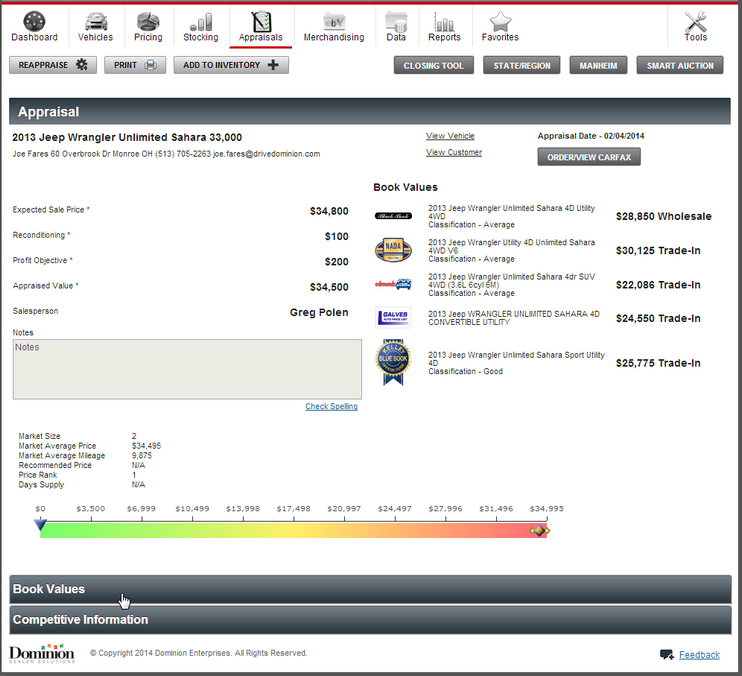Click the $22,086 Trade-In value
Image resolution: width=742 pixels, height=676 pixels.
point(658,285)
